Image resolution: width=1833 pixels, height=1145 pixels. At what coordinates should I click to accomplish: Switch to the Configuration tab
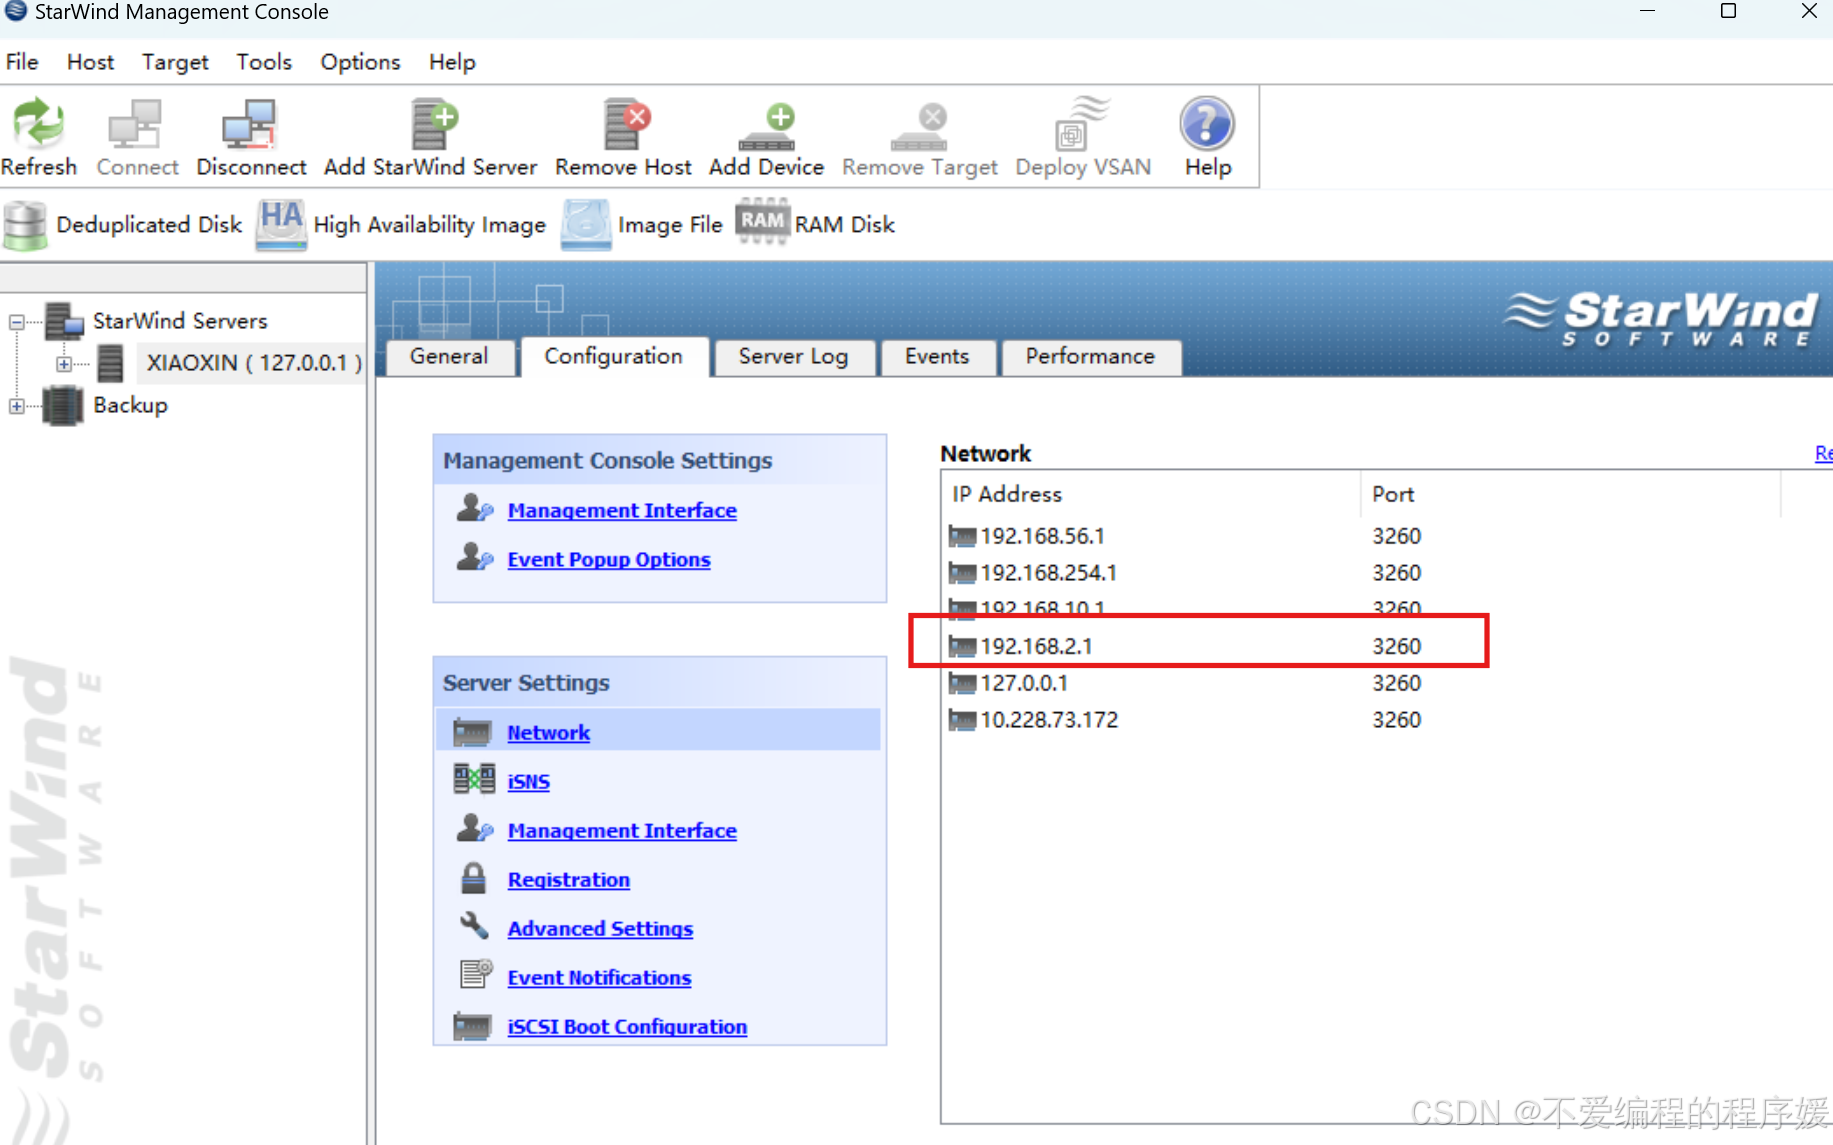[x=613, y=357]
